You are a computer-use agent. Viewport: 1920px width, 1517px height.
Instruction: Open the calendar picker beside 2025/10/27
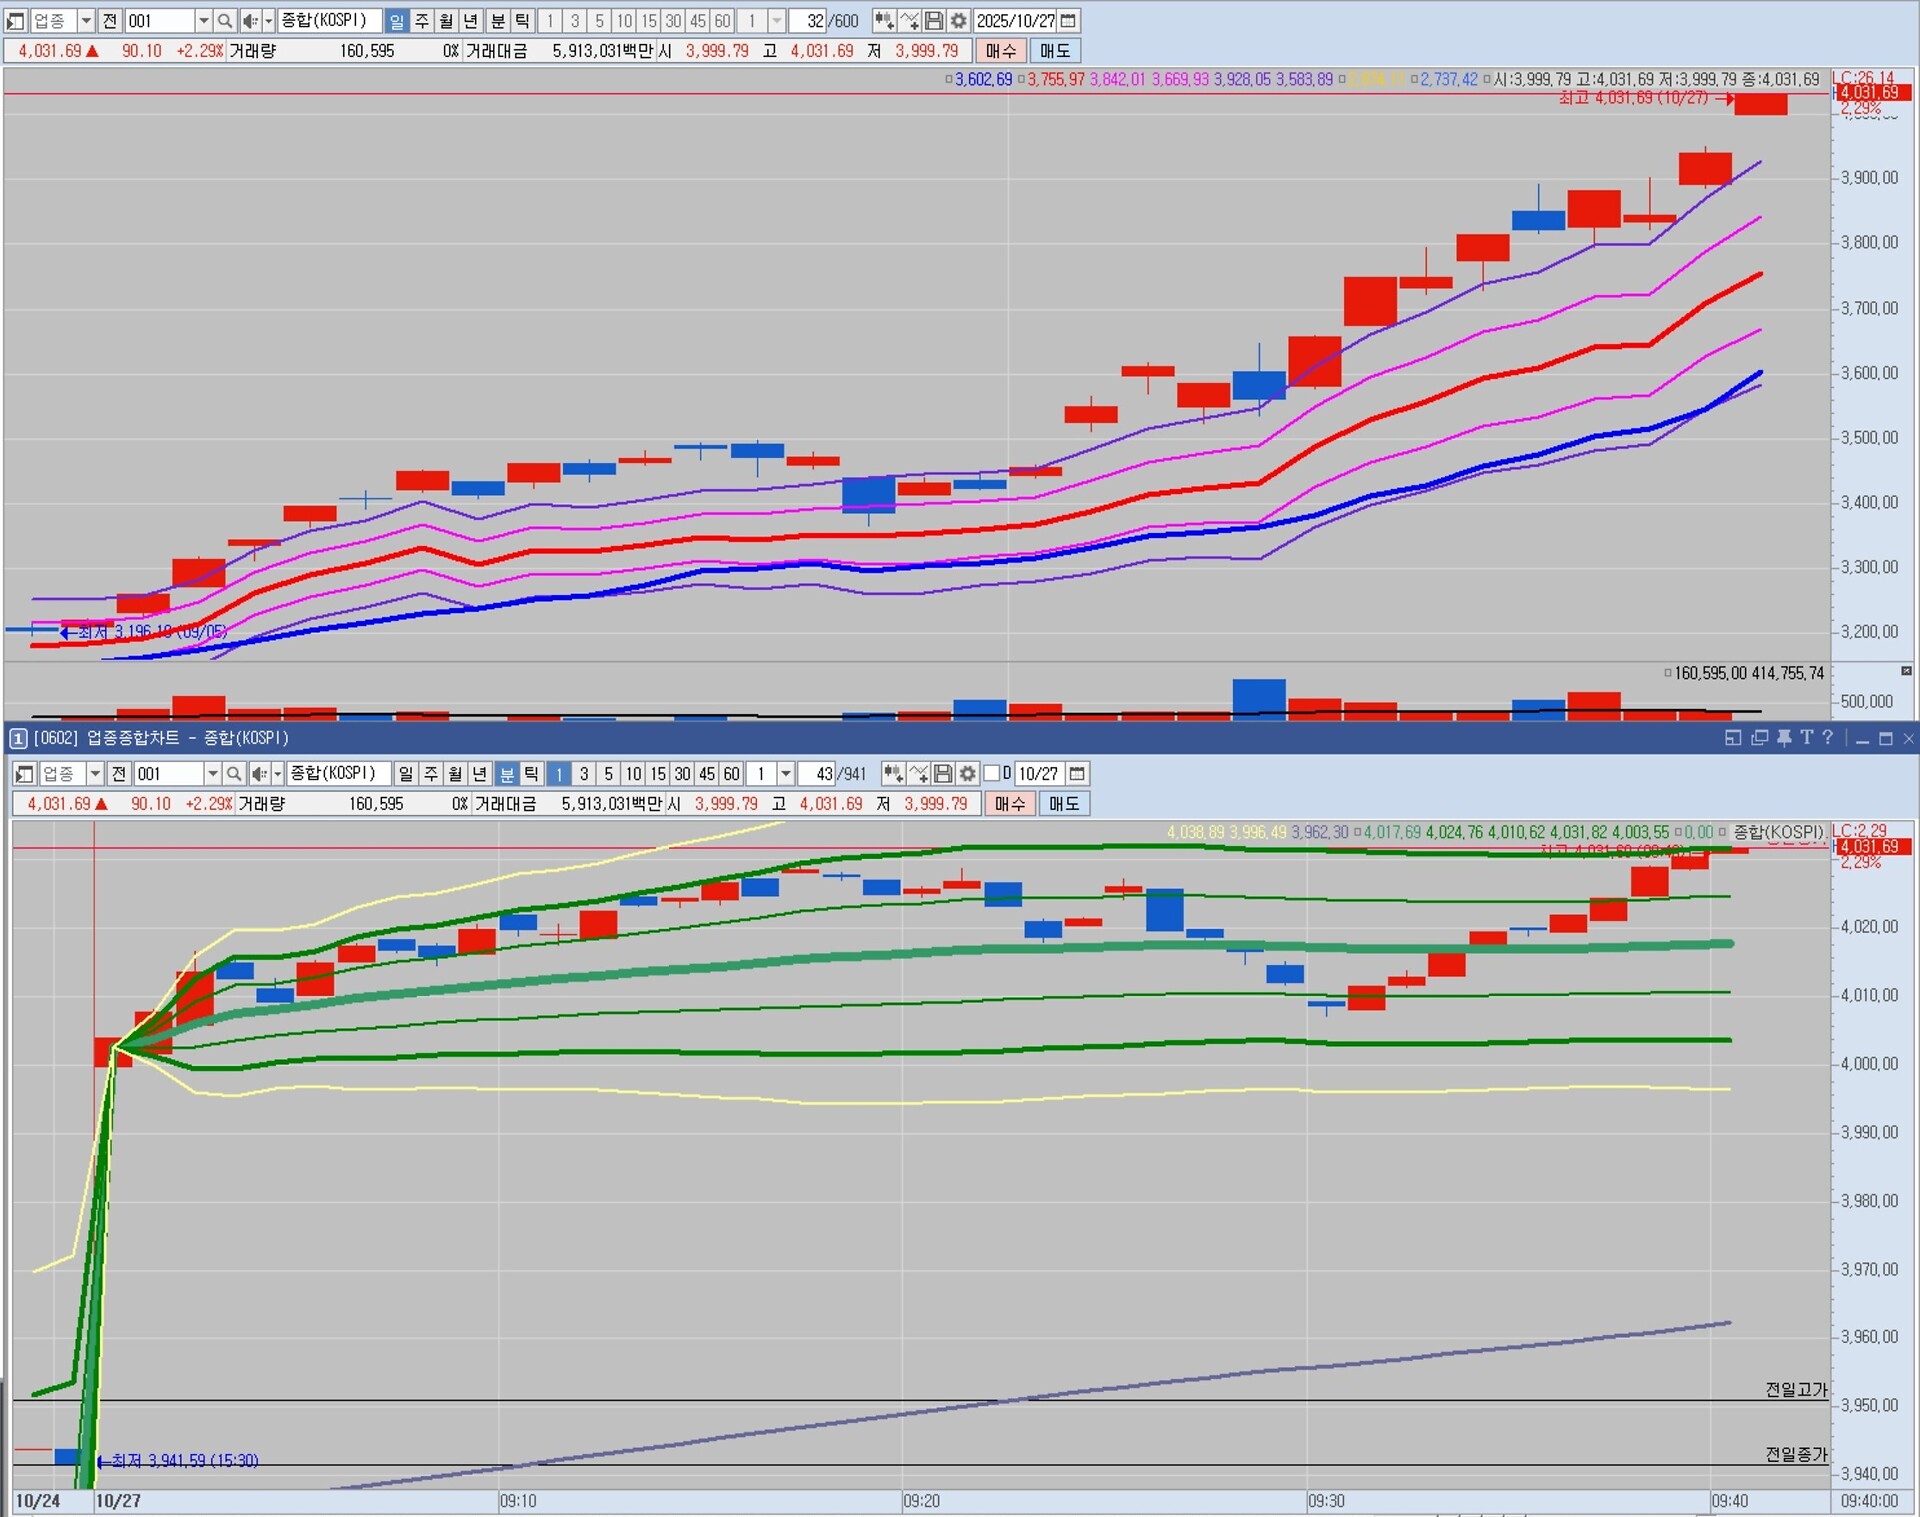1069,21
